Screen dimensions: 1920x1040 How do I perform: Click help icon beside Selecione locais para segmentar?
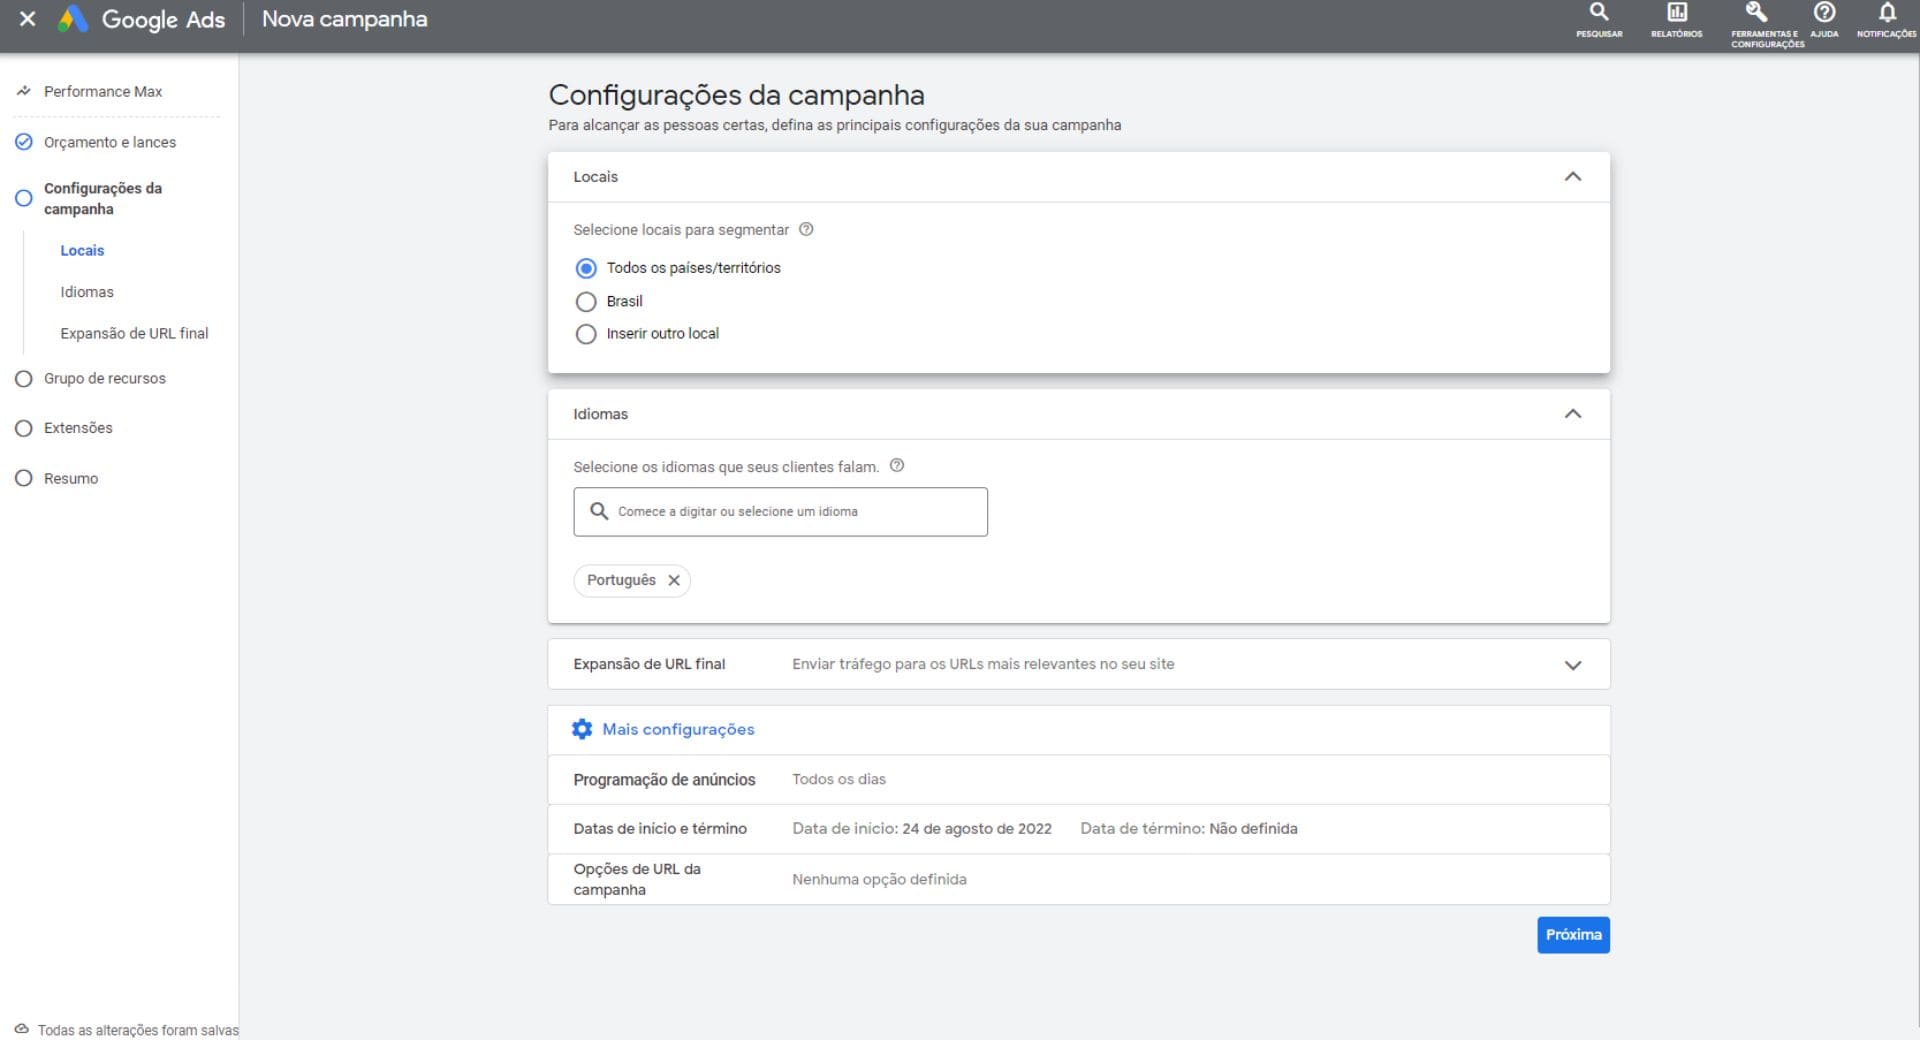(806, 229)
